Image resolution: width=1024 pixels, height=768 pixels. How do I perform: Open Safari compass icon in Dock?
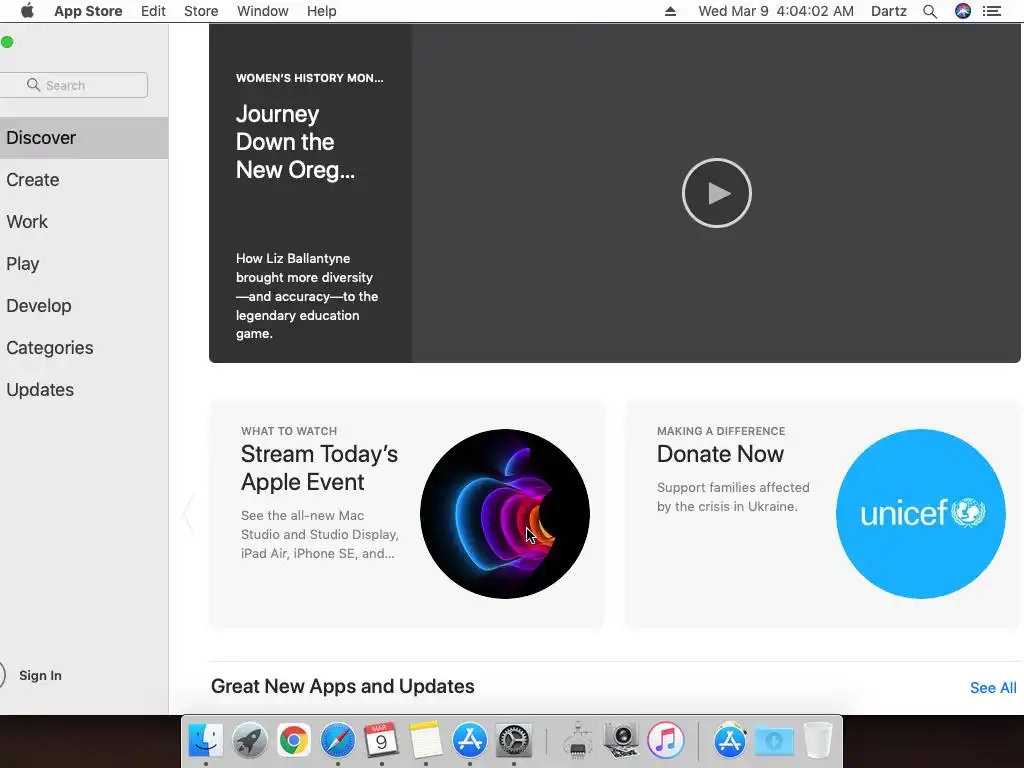[x=338, y=740]
